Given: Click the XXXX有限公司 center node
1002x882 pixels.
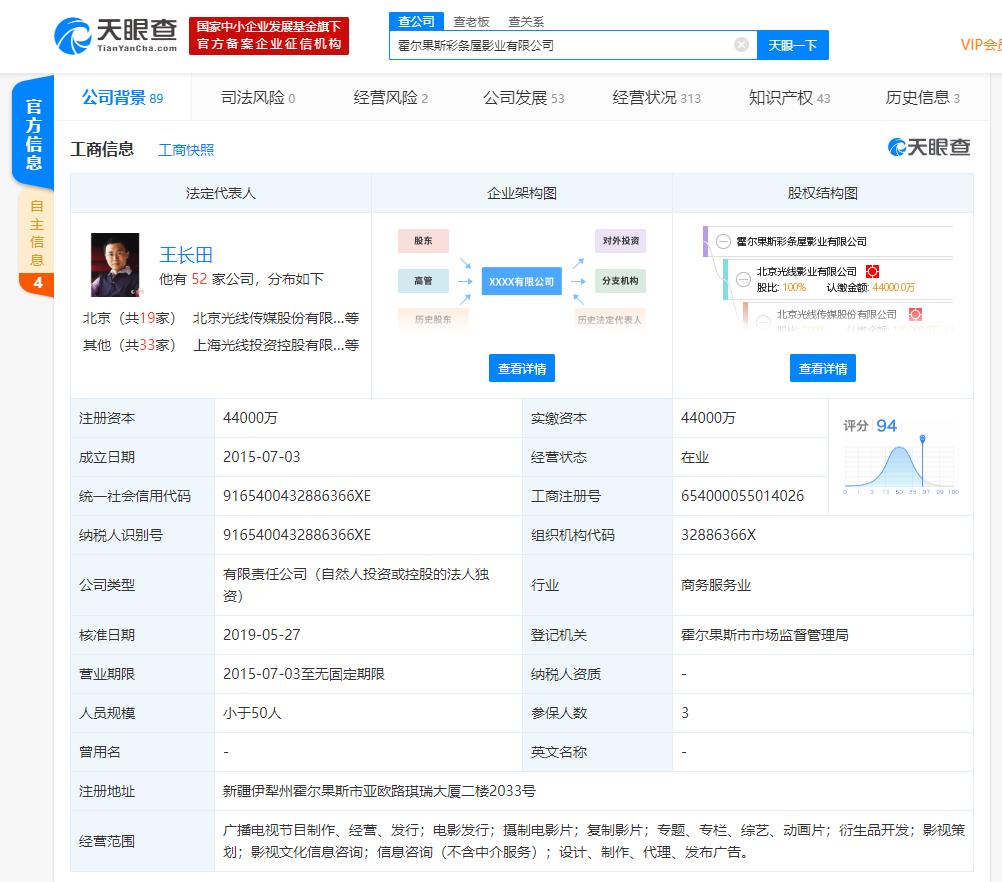Looking at the screenshot, I should [x=521, y=281].
